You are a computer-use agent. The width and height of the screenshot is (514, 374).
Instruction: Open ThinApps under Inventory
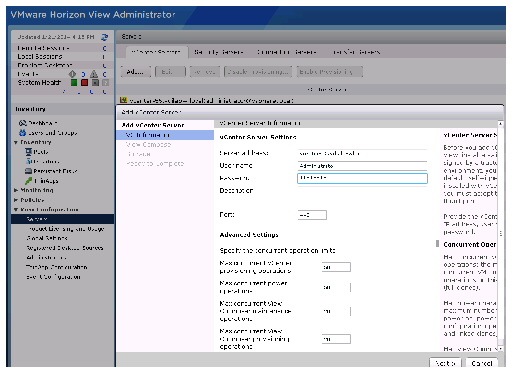46,181
